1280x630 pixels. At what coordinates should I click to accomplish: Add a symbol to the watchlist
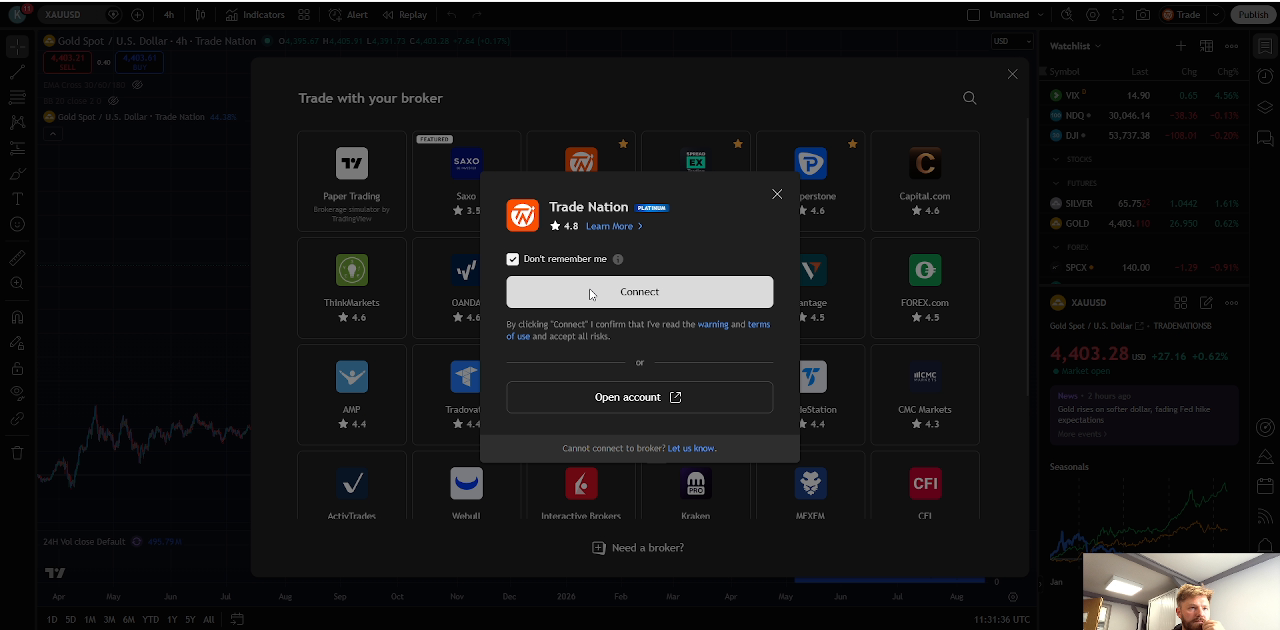[1181, 46]
